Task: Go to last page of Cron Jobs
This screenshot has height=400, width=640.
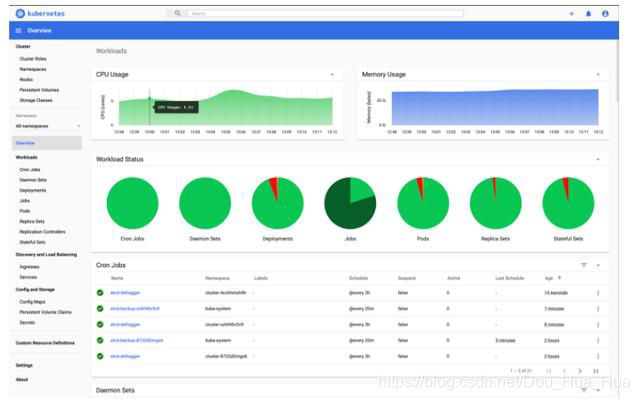Action: [596, 371]
